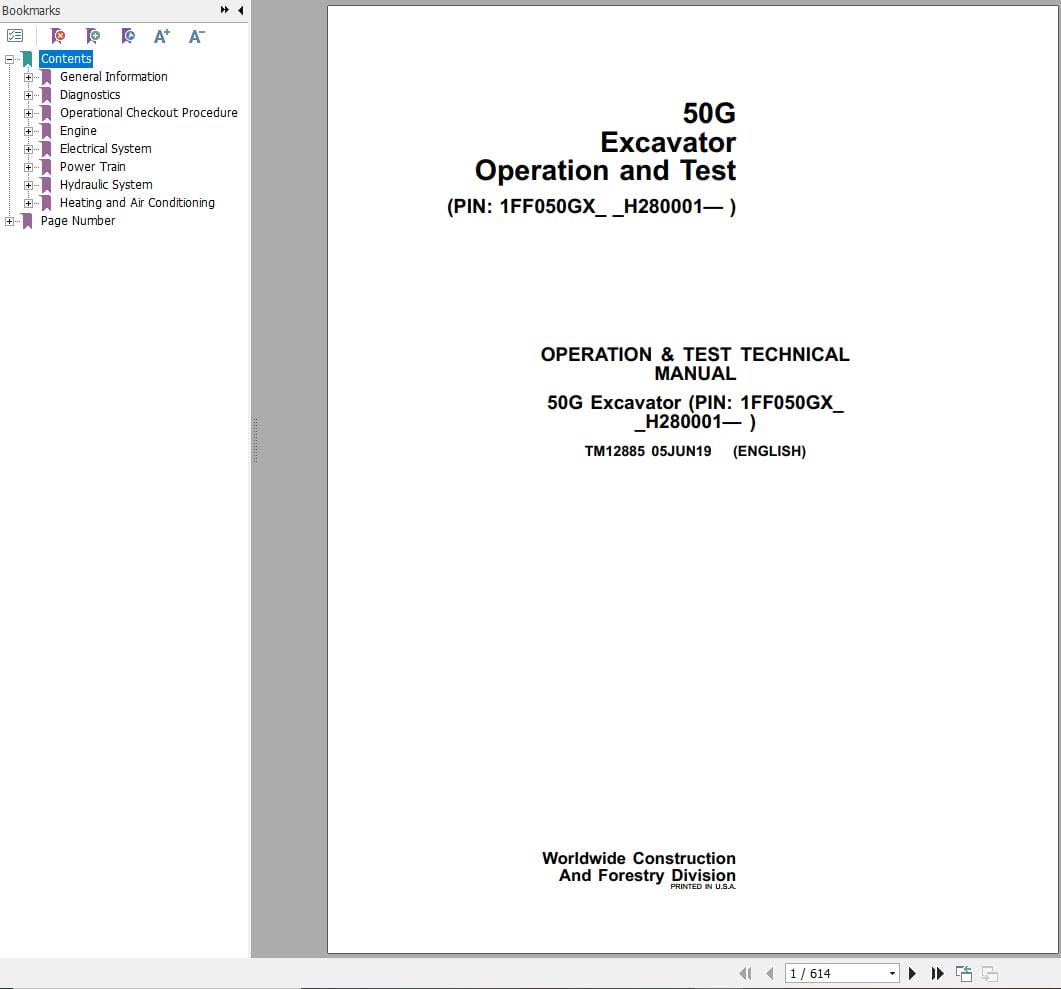
Task: Go to next page button
Action: pyautogui.click(x=912, y=973)
